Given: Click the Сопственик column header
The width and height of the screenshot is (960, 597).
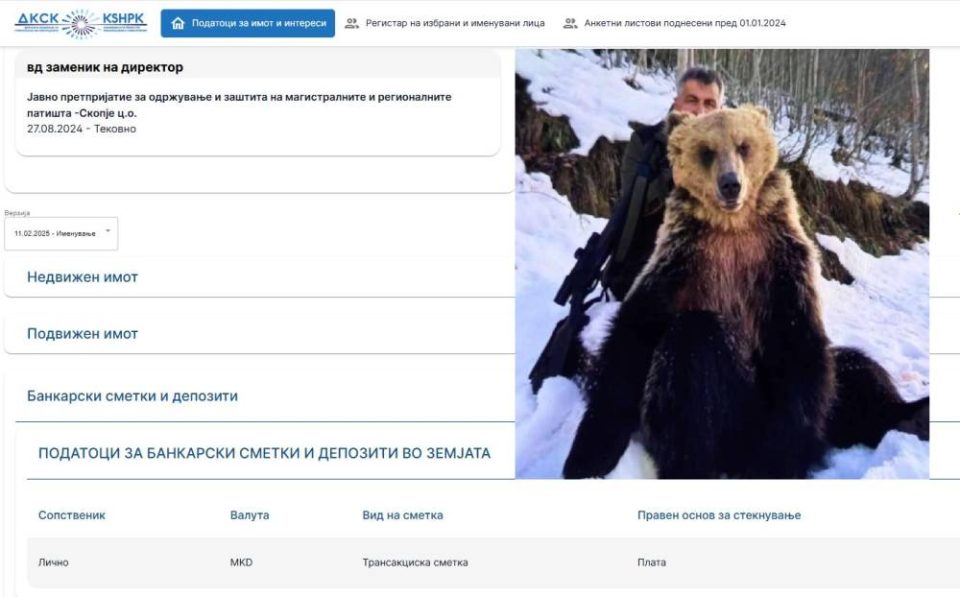Looking at the screenshot, I should [72, 516].
